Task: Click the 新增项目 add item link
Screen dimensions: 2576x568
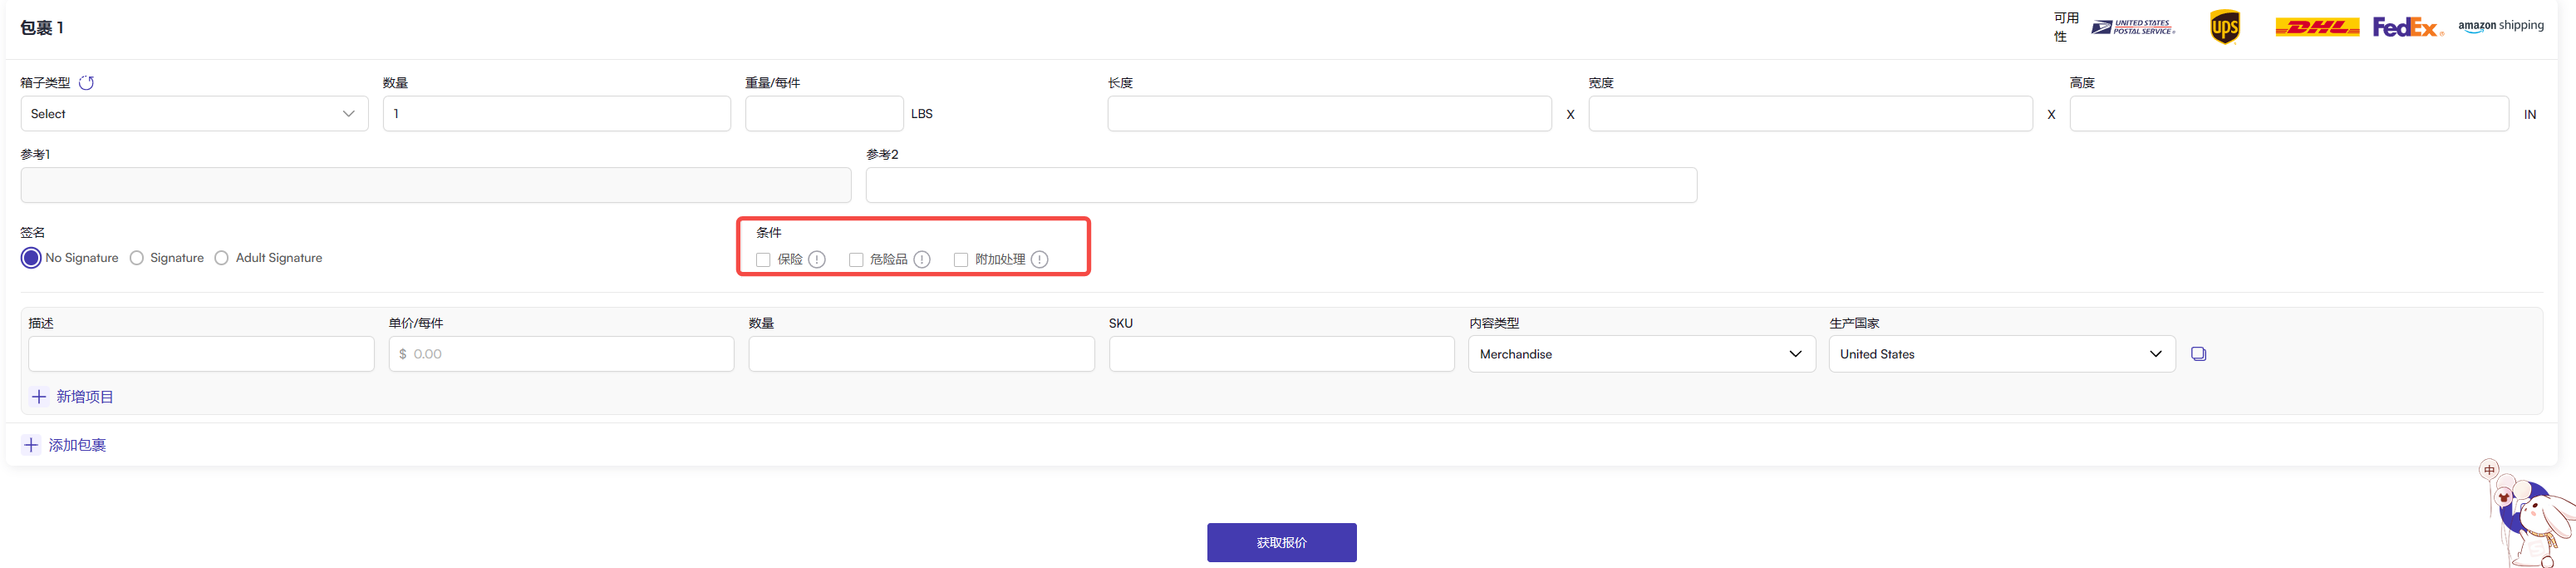Action: [72, 397]
